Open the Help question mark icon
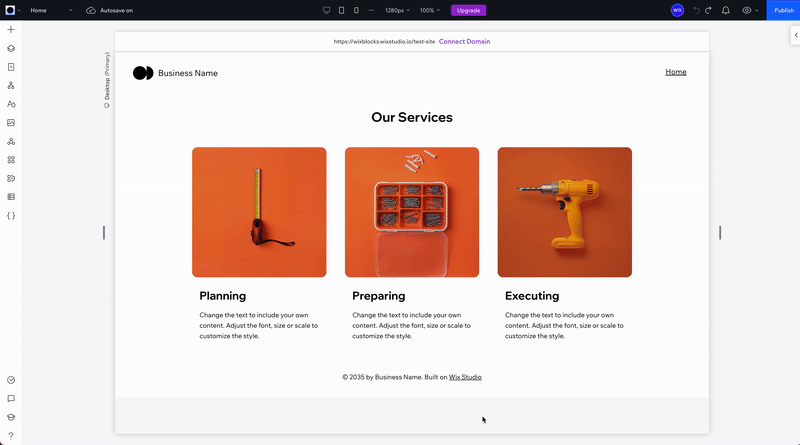This screenshot has height=445, width=800. pyautogui.click(x=11, y=436)
